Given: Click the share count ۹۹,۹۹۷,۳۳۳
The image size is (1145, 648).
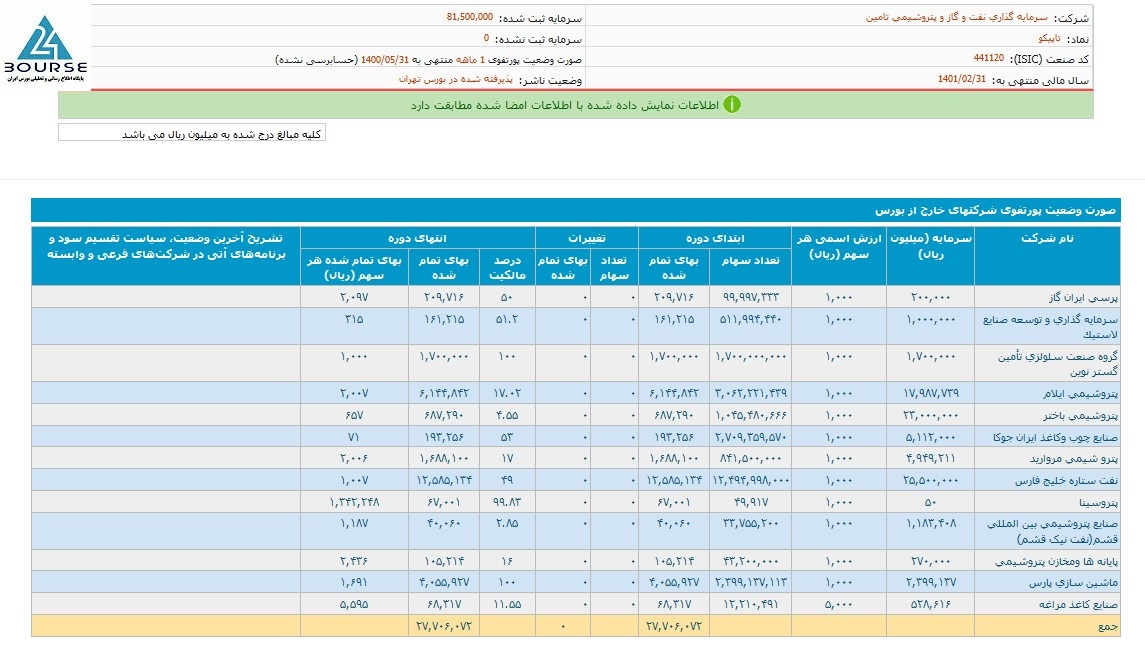Looking at the screenshot, I should [751, 297].
